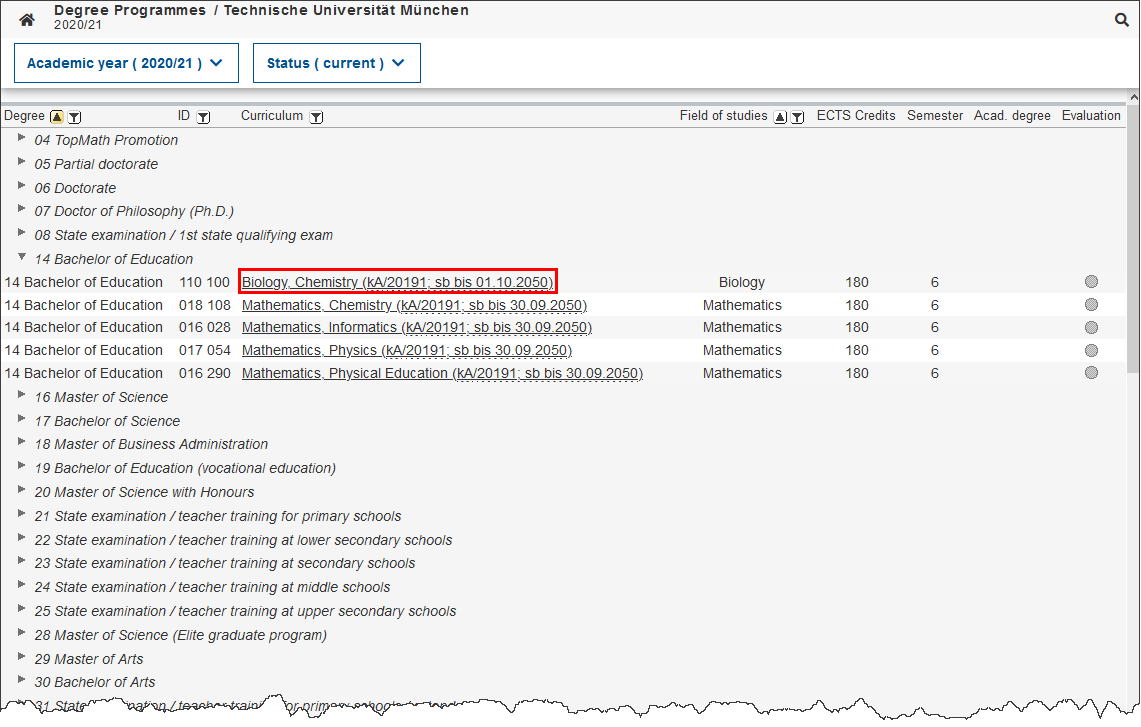Open the Curriculum column filter icon
1141x727 pixels.
point(316,117)
